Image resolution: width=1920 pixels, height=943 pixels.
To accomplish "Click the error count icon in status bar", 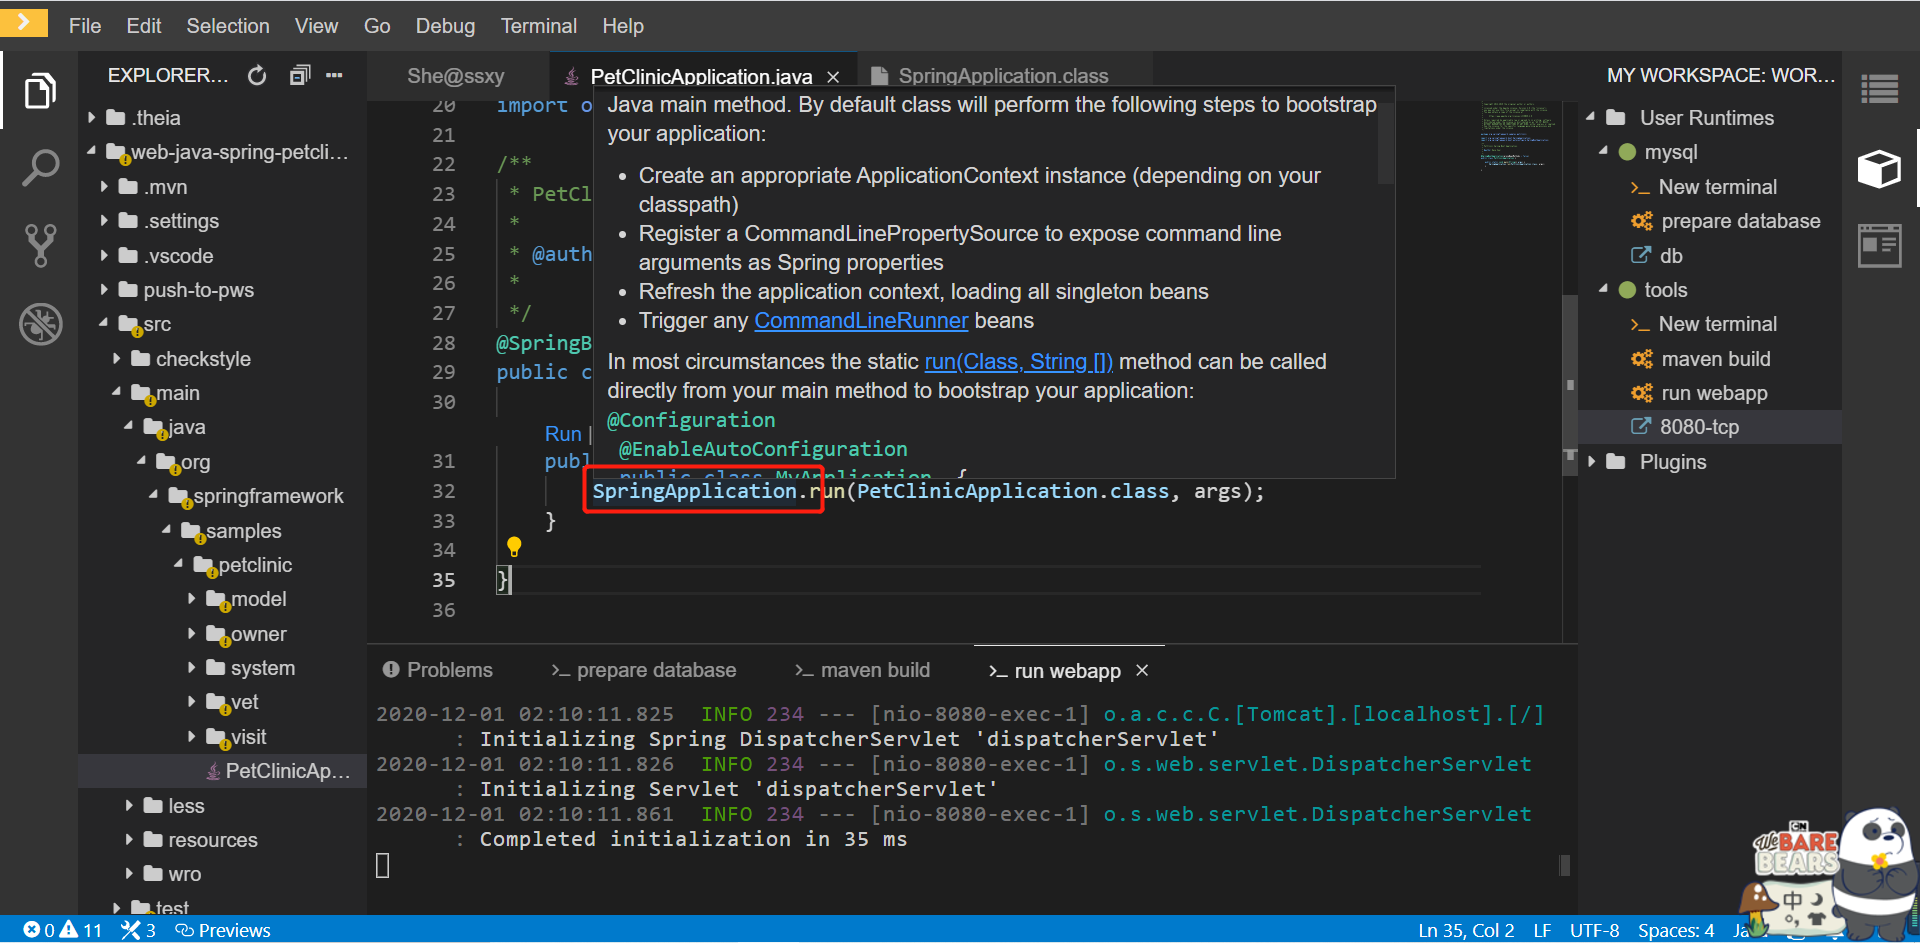I will 32,930.
